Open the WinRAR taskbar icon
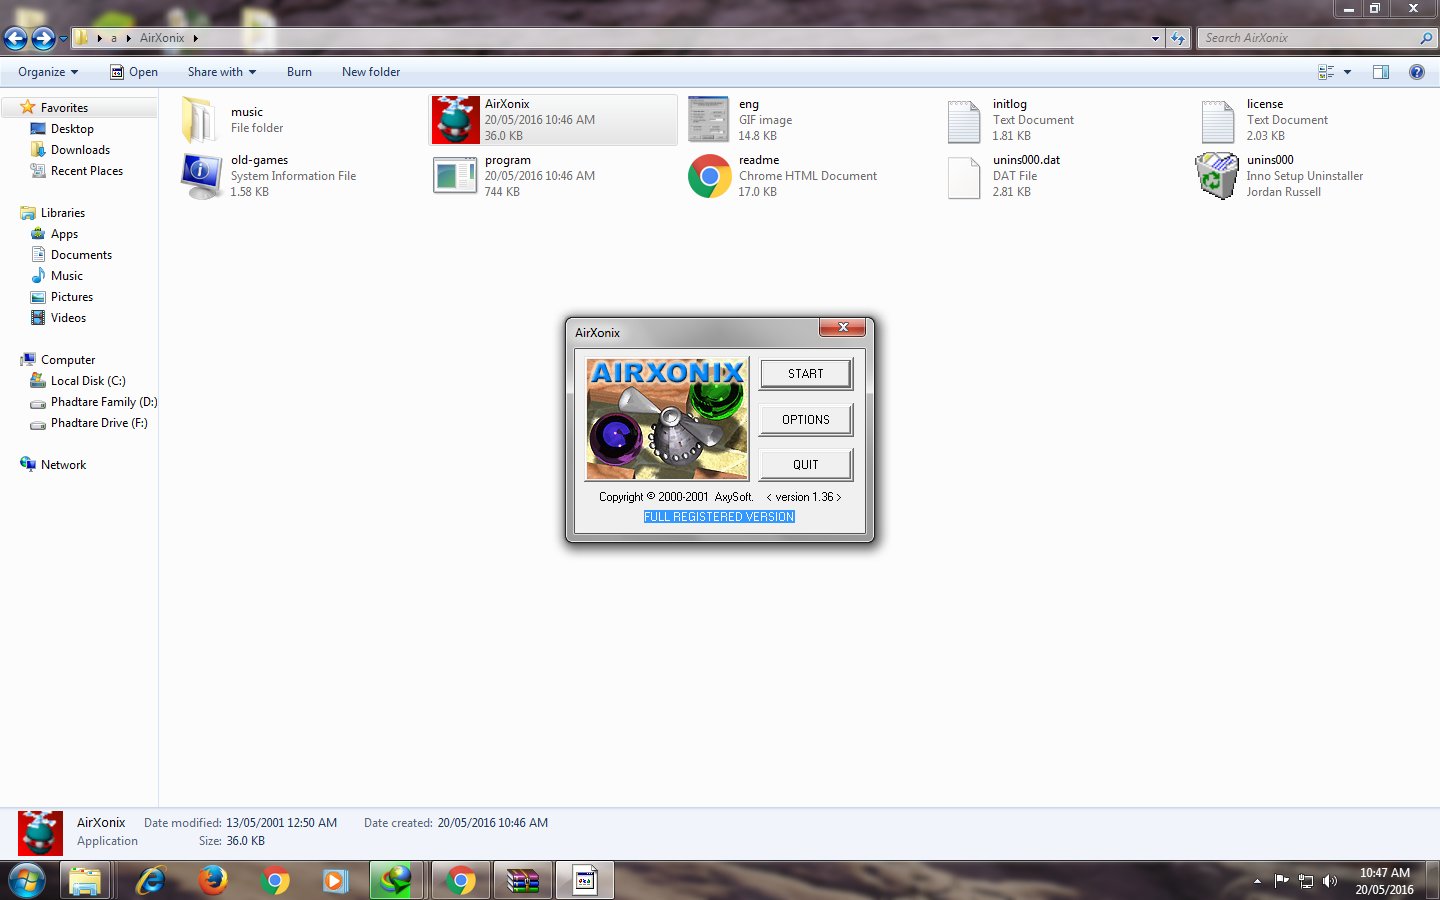This screenshot has width=1440, height=900. pyautogui.click(x=523, y=881)
